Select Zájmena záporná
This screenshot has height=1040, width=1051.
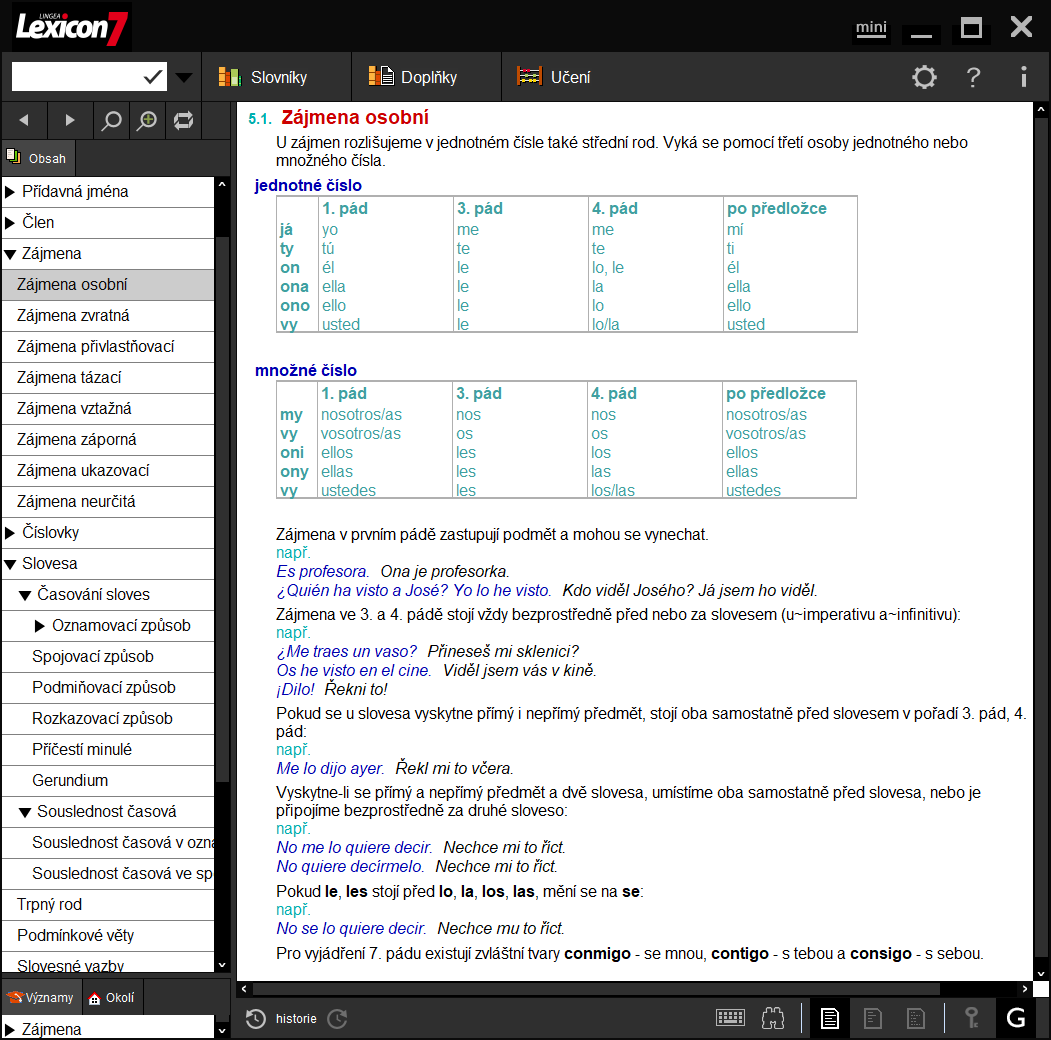tap(108, 440)
